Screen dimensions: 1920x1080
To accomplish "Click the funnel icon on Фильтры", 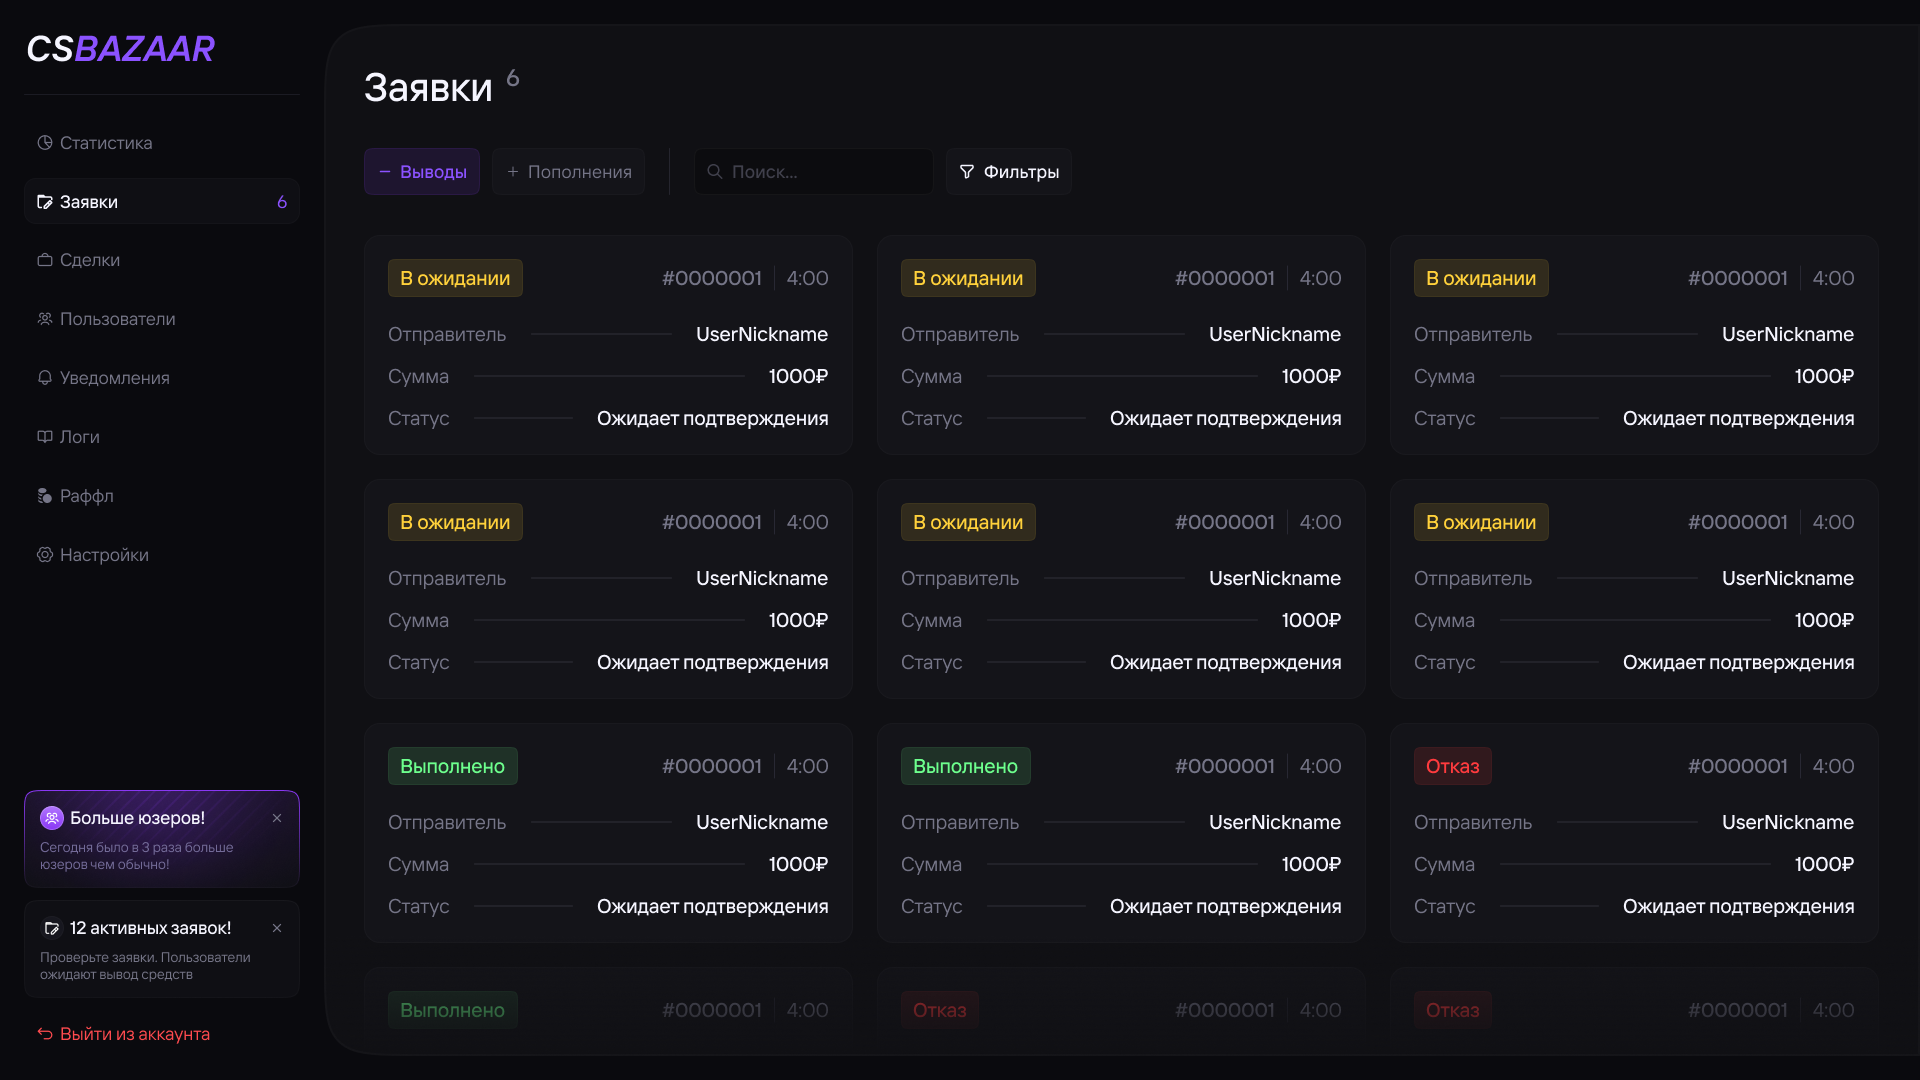I will coord(967,172).
